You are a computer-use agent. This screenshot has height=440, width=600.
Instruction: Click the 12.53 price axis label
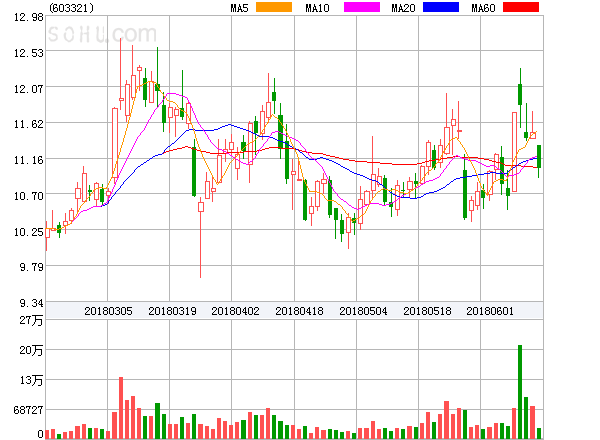coord(29,53)
